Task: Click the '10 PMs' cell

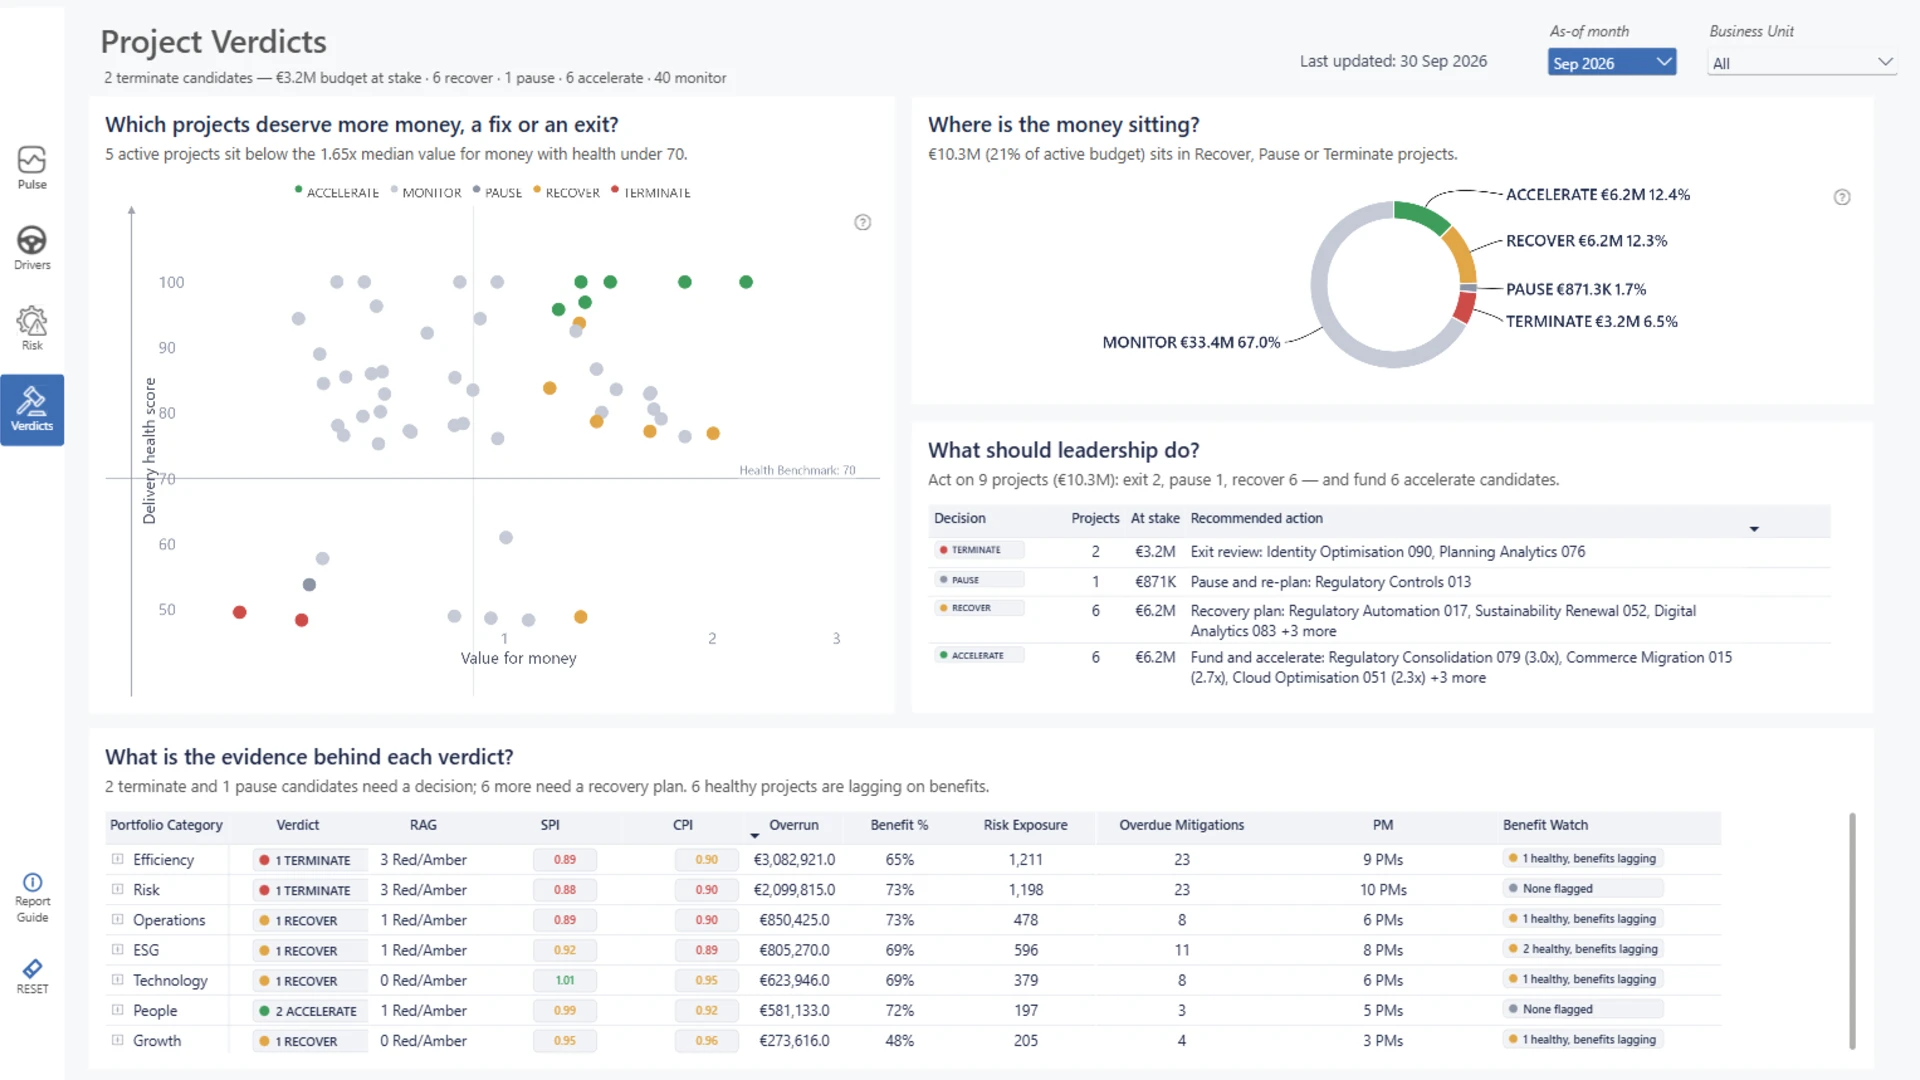Action: (1383, 890)
